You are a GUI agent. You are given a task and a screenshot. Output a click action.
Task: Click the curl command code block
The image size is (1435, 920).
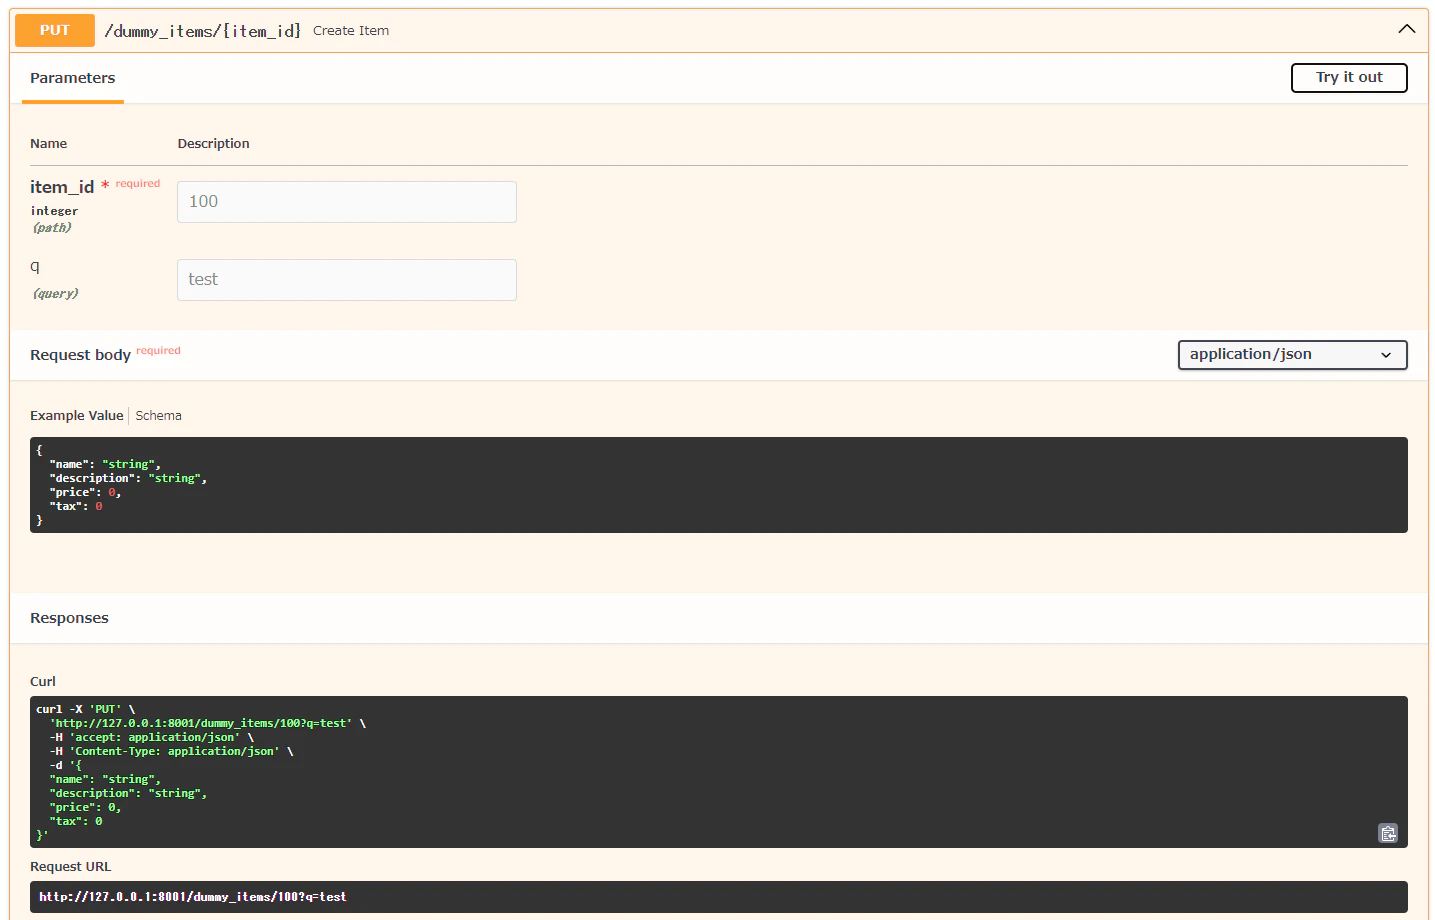[x=718, y=772]
